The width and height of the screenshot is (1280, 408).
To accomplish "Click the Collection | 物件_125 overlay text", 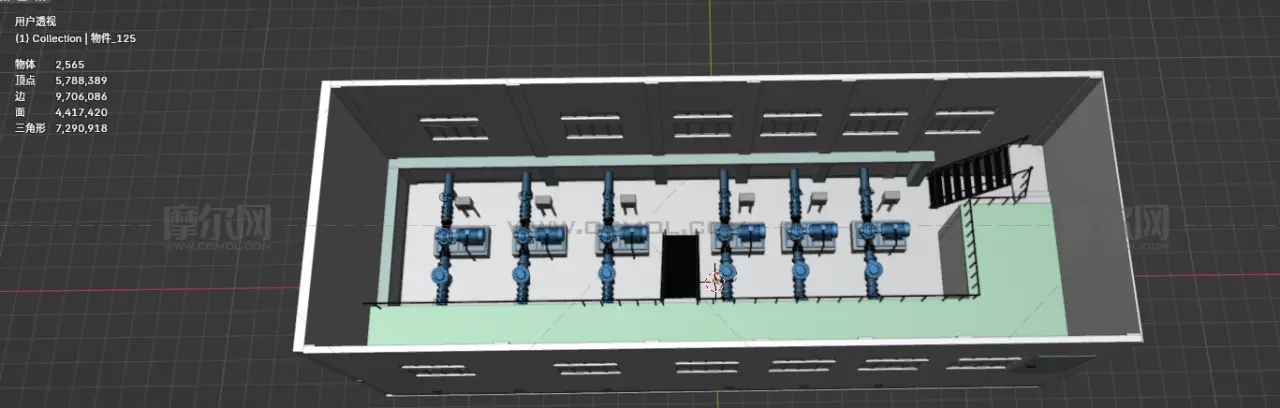I will click(76, 38).
